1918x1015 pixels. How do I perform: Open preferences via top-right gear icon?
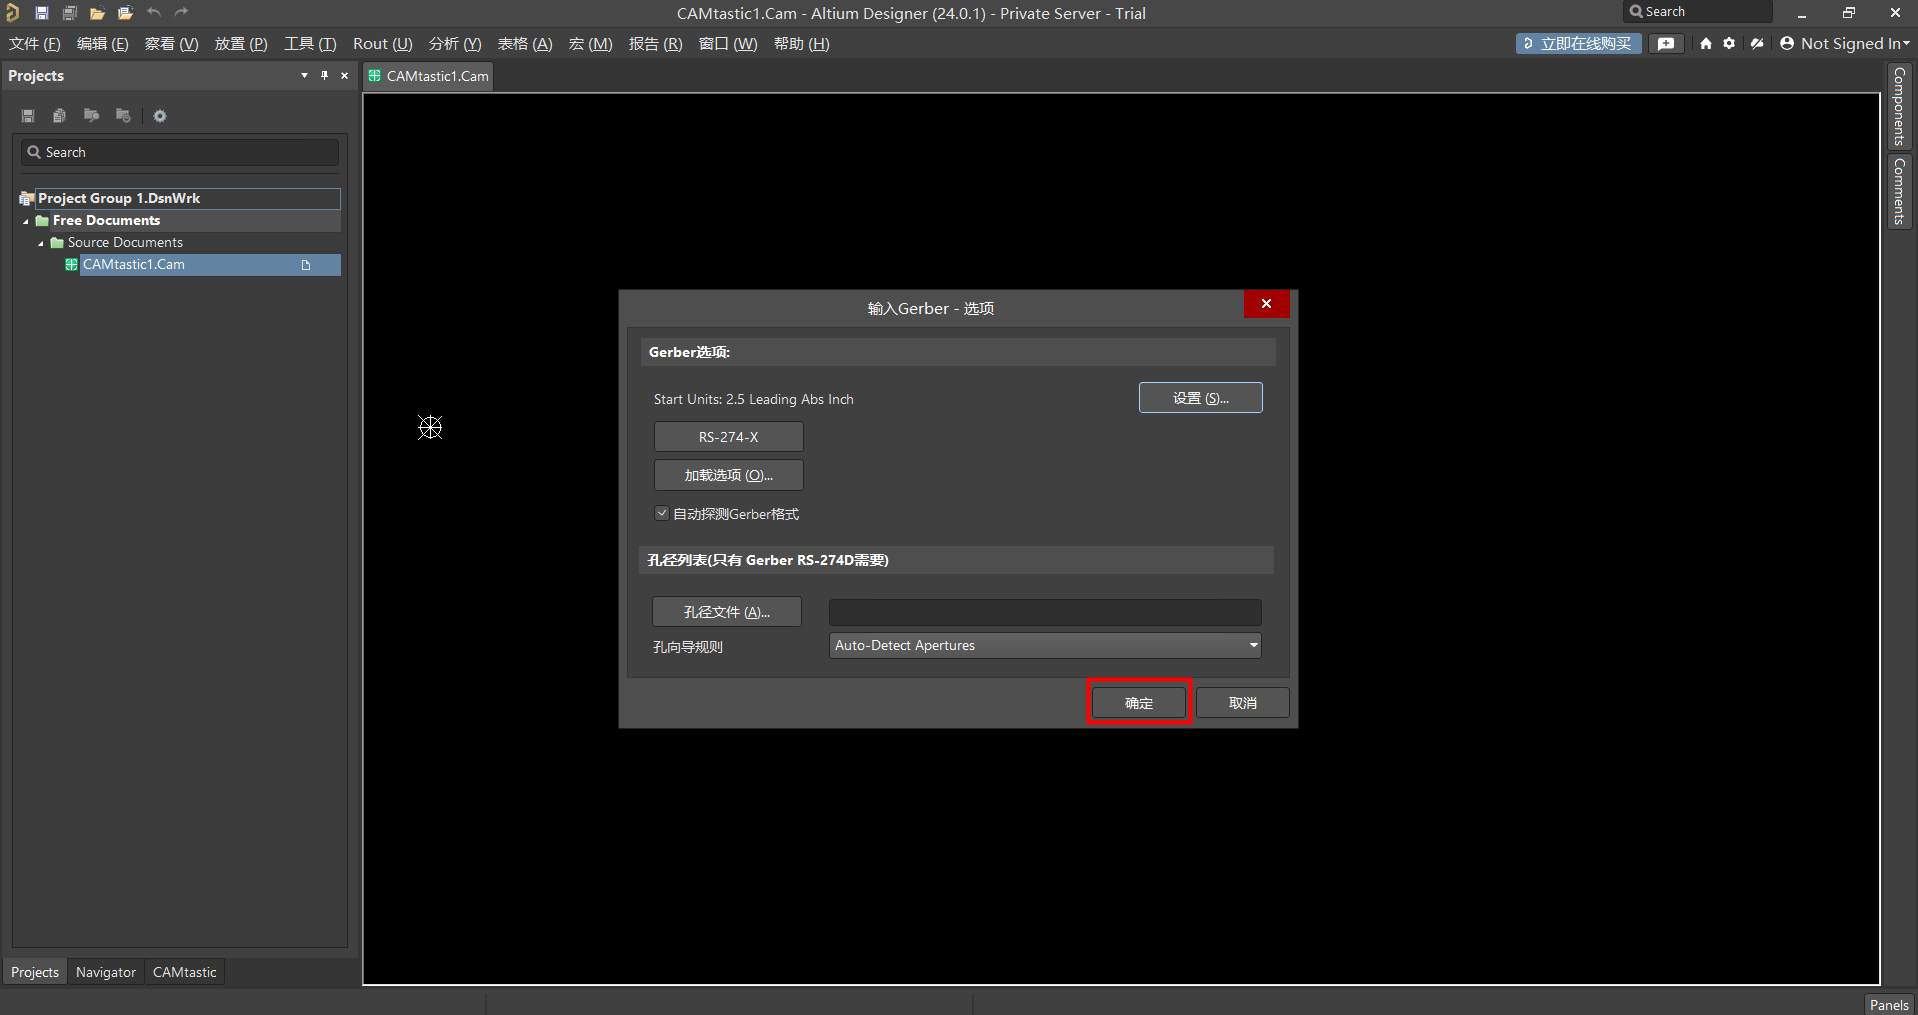tap(1729, 44)
